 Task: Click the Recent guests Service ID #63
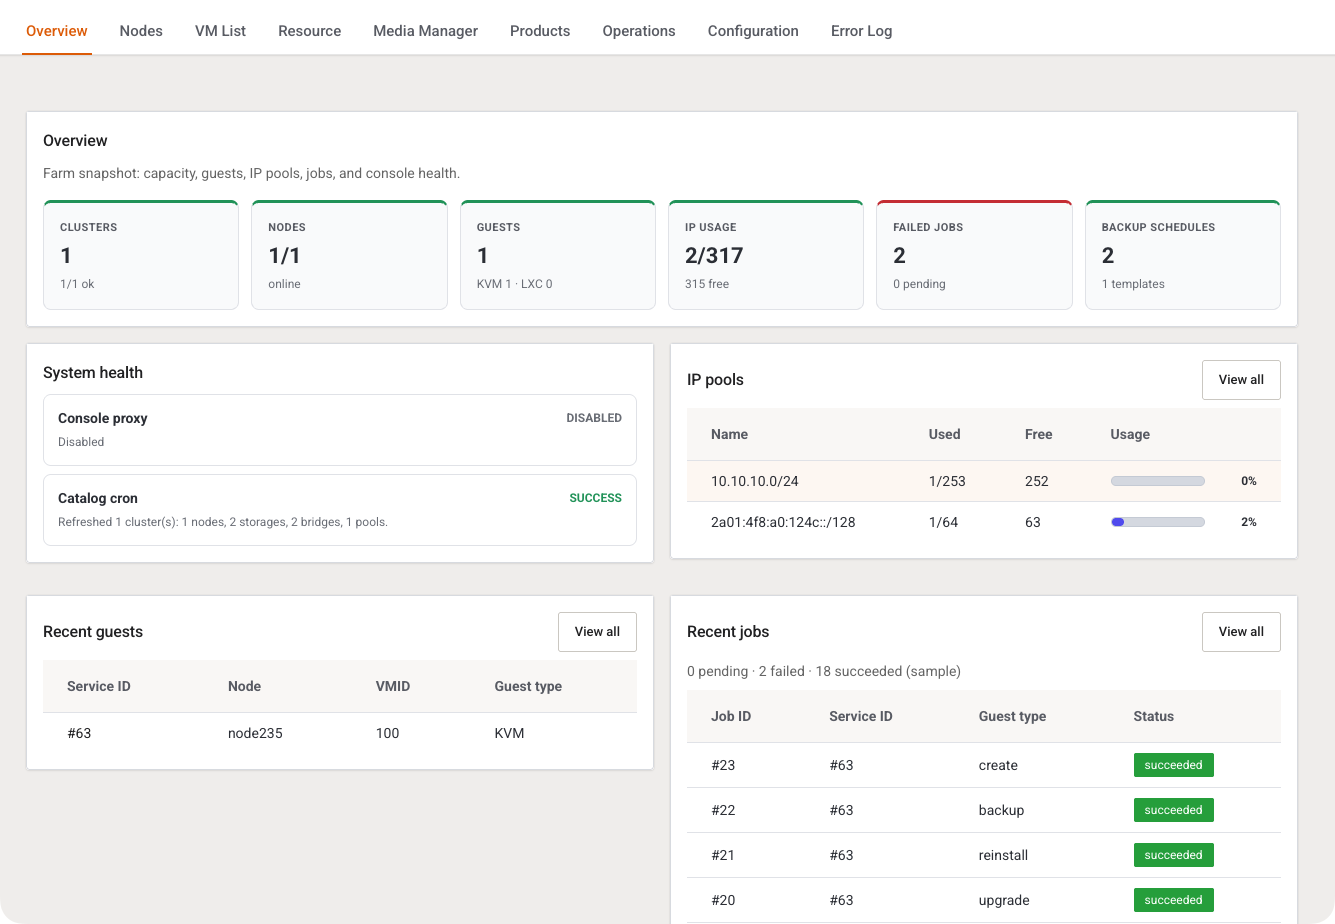[x=79, y=733]
